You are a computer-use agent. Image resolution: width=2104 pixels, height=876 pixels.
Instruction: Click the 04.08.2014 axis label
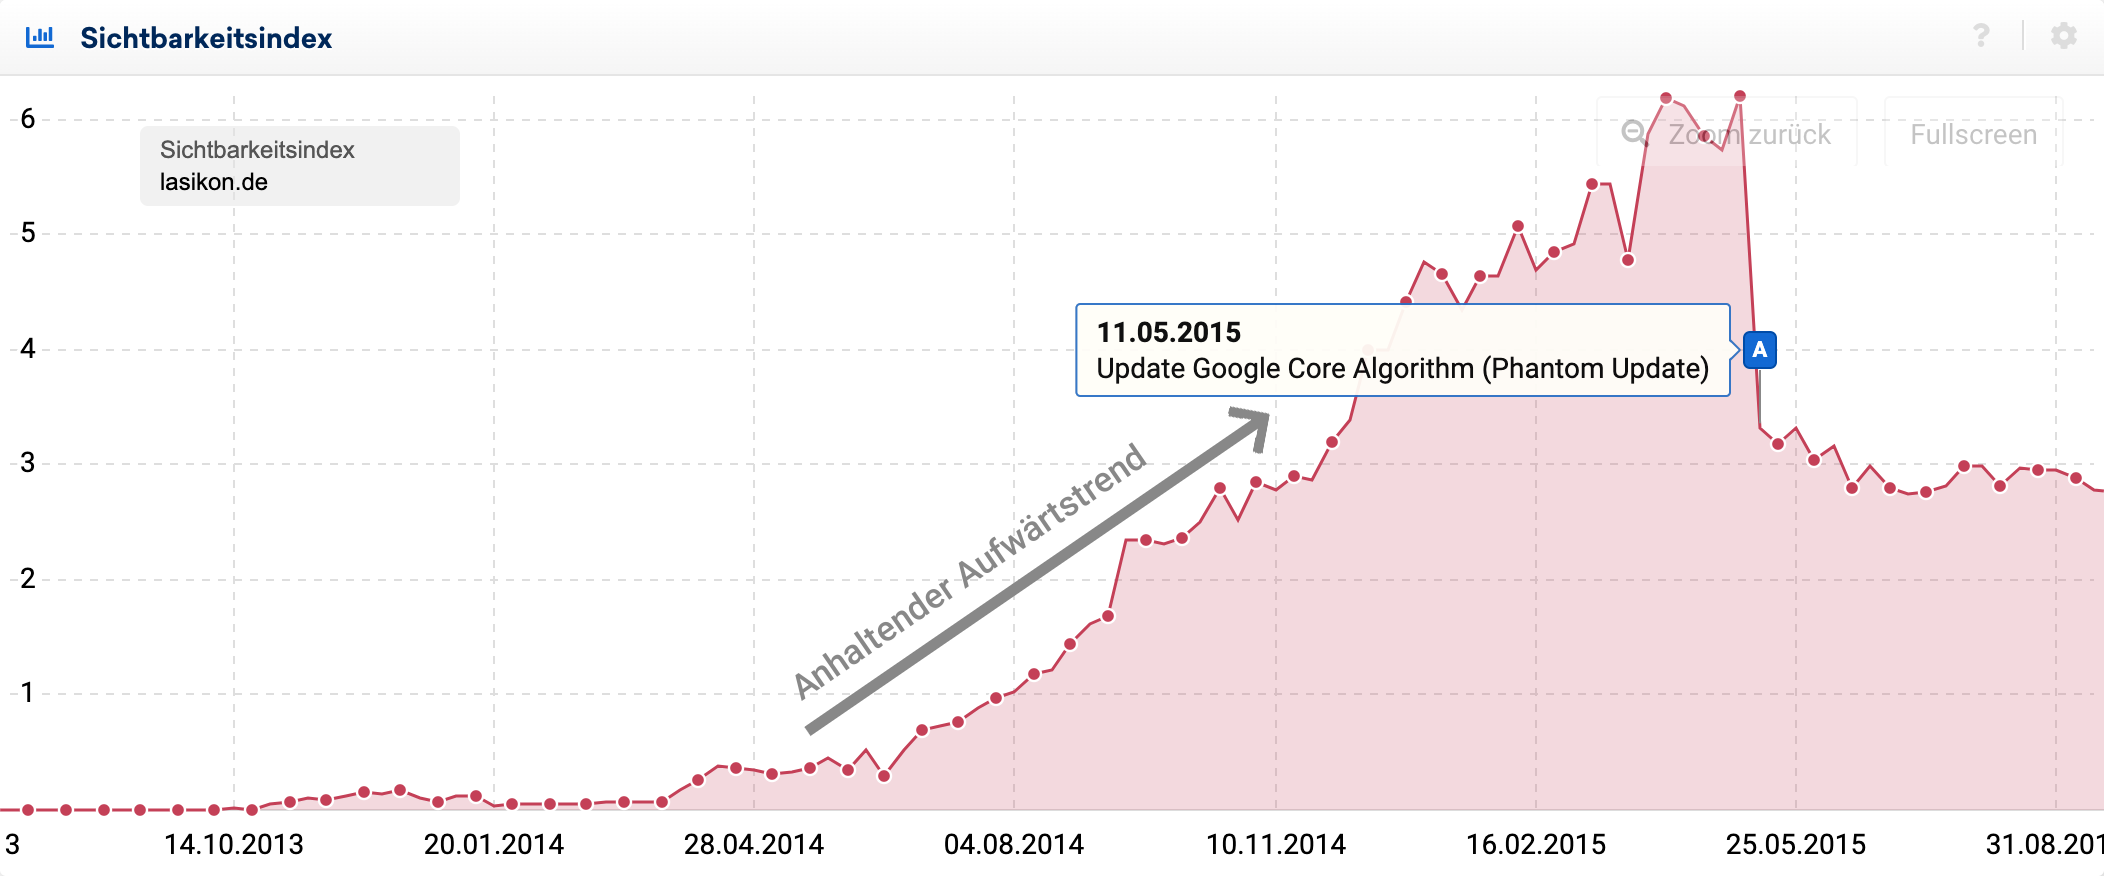click(1014, 845)
